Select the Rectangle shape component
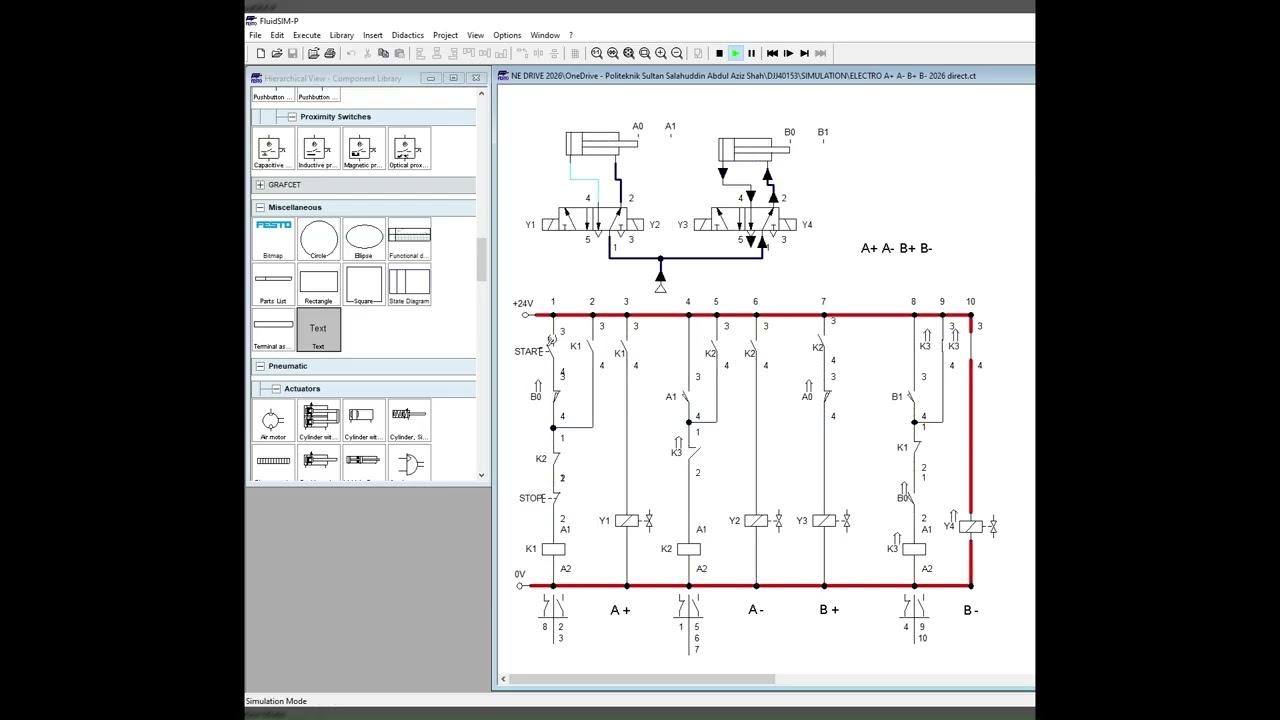Viewport: 1280px width, 720px height. [318, 285]
